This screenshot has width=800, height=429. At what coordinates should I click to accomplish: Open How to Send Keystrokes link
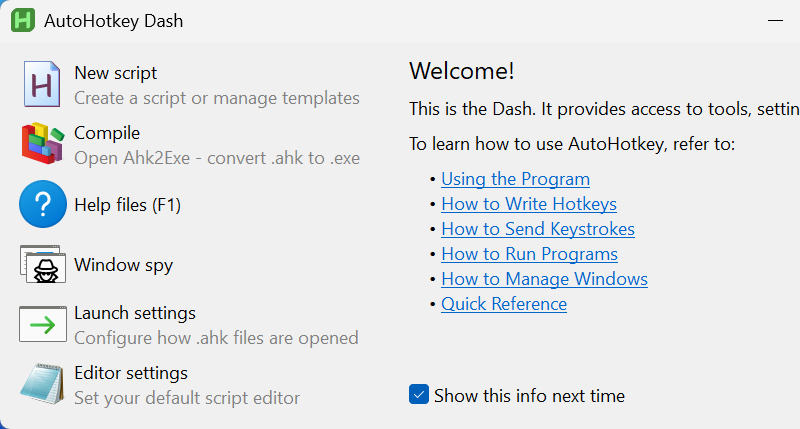coord(538,229)
